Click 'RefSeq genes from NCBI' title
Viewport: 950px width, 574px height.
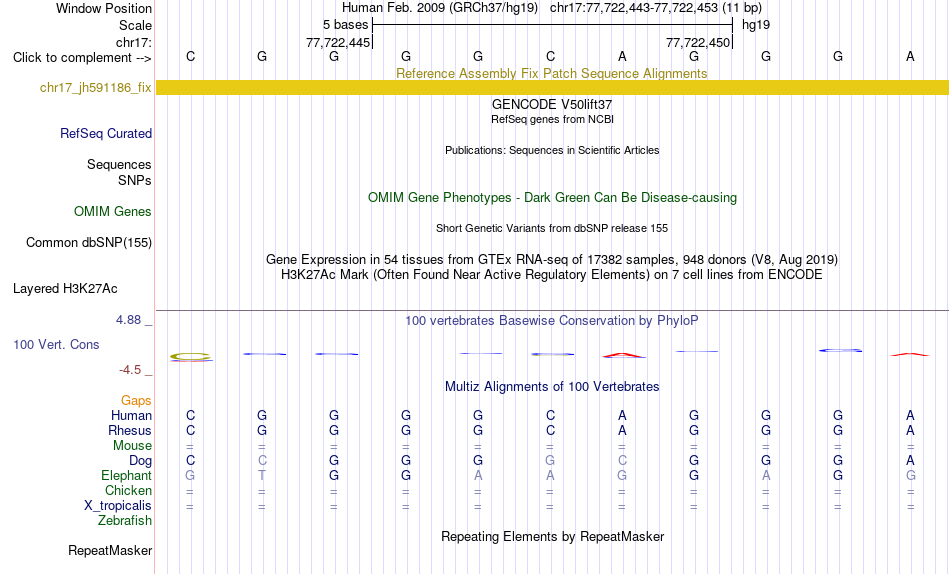[552, 119]
